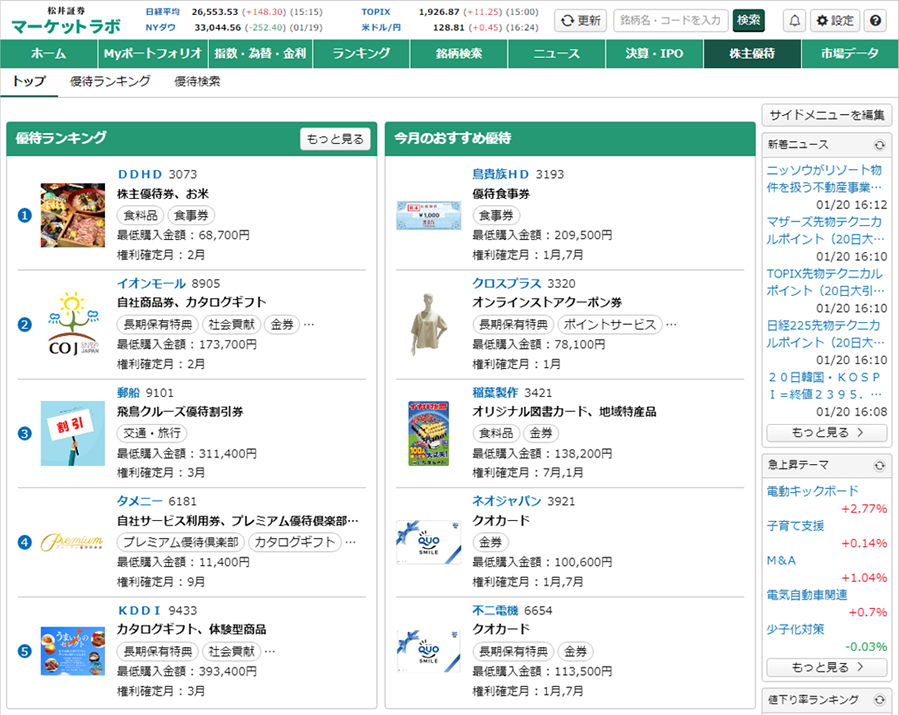
Task: Click the 不二電機 QUO card thumbnail
Action: point(429,651)
